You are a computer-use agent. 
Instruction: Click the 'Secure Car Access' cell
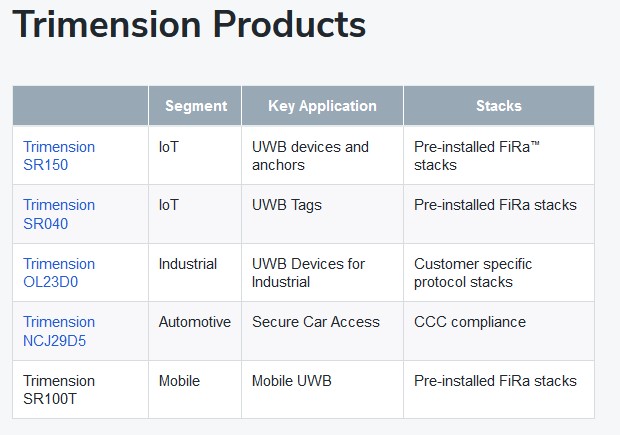316,322
